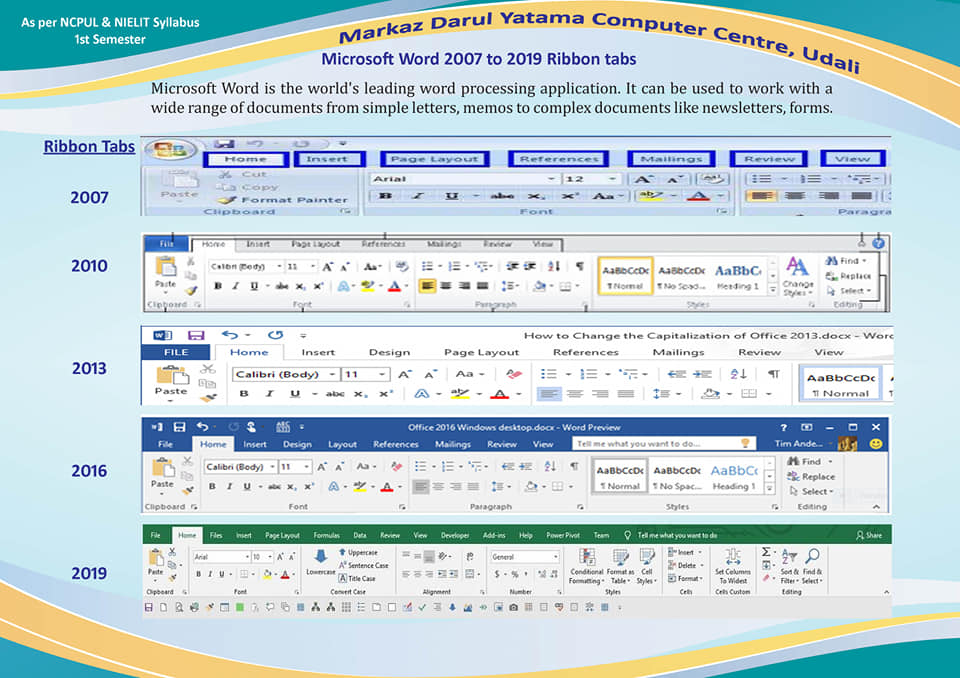The width and height of the screenshot is (960, 678).
Task: Click Format Painter in the 2007 ribbon
Action: [x=285, y=200]
